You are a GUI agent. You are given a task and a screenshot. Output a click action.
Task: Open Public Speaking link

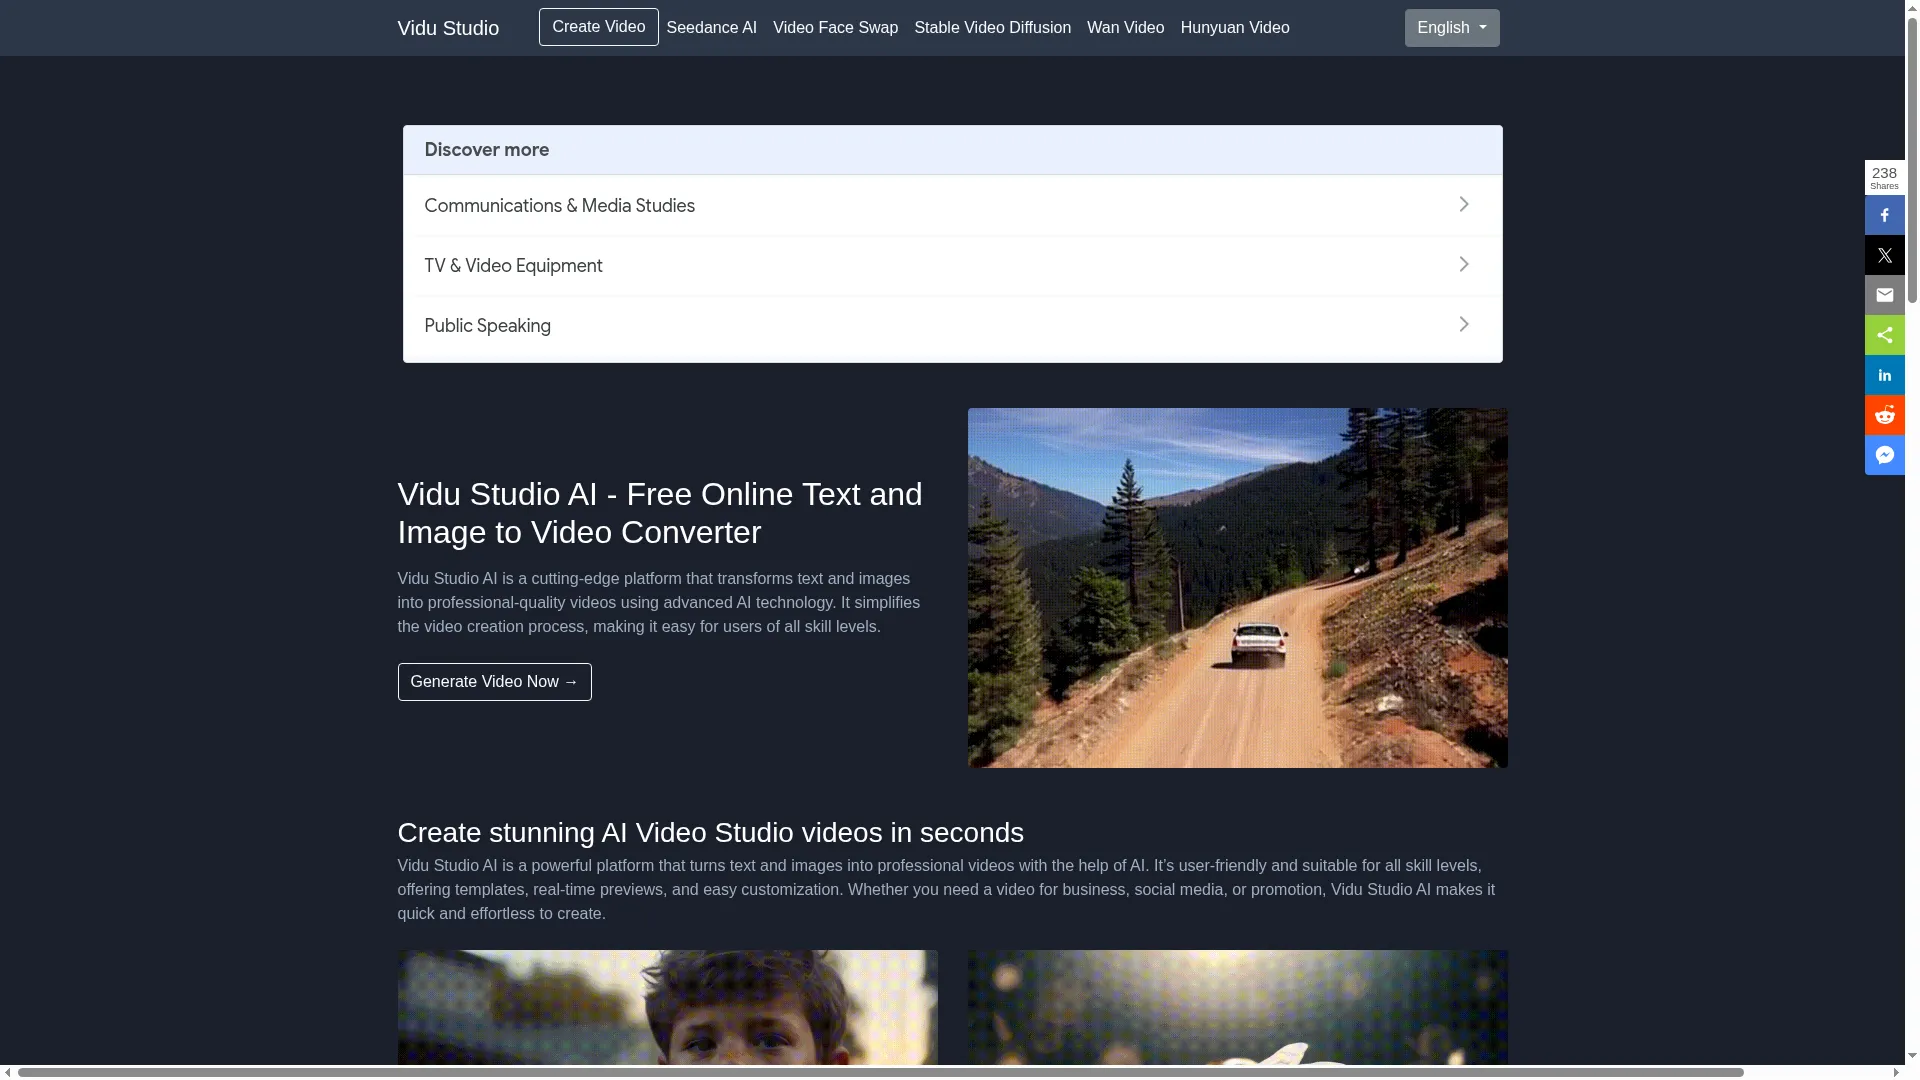tap(487, 326)
